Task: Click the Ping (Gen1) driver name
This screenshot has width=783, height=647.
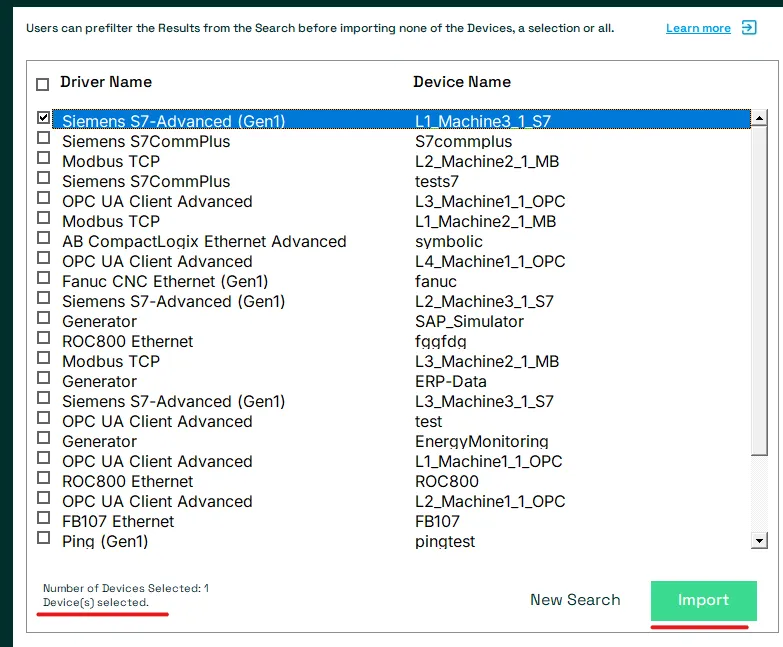Action: (105, 541)
